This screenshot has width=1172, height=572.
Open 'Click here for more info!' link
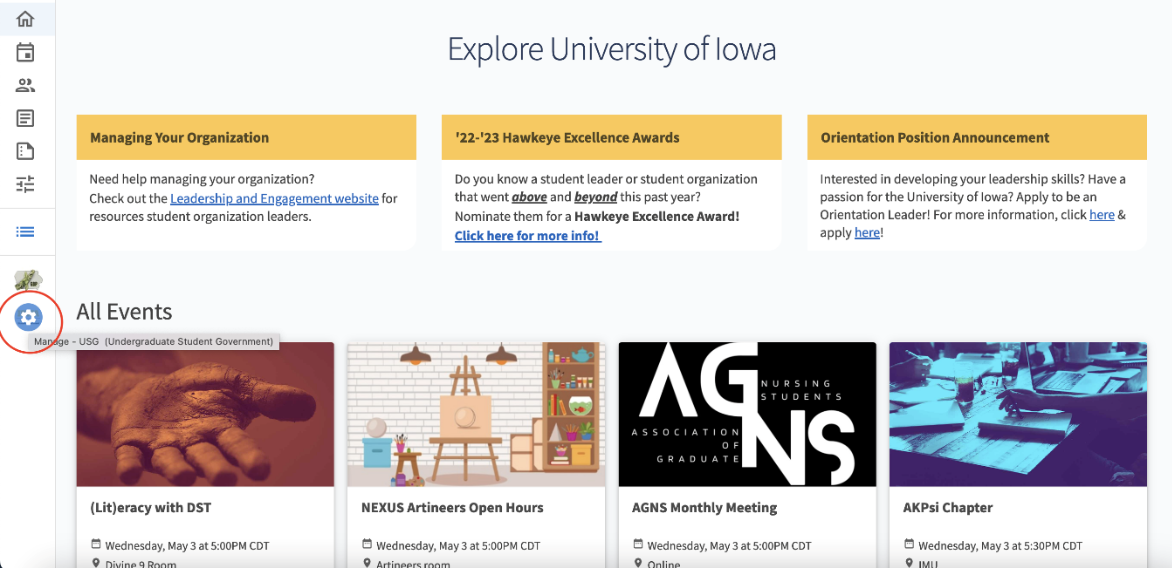[528, 236]
